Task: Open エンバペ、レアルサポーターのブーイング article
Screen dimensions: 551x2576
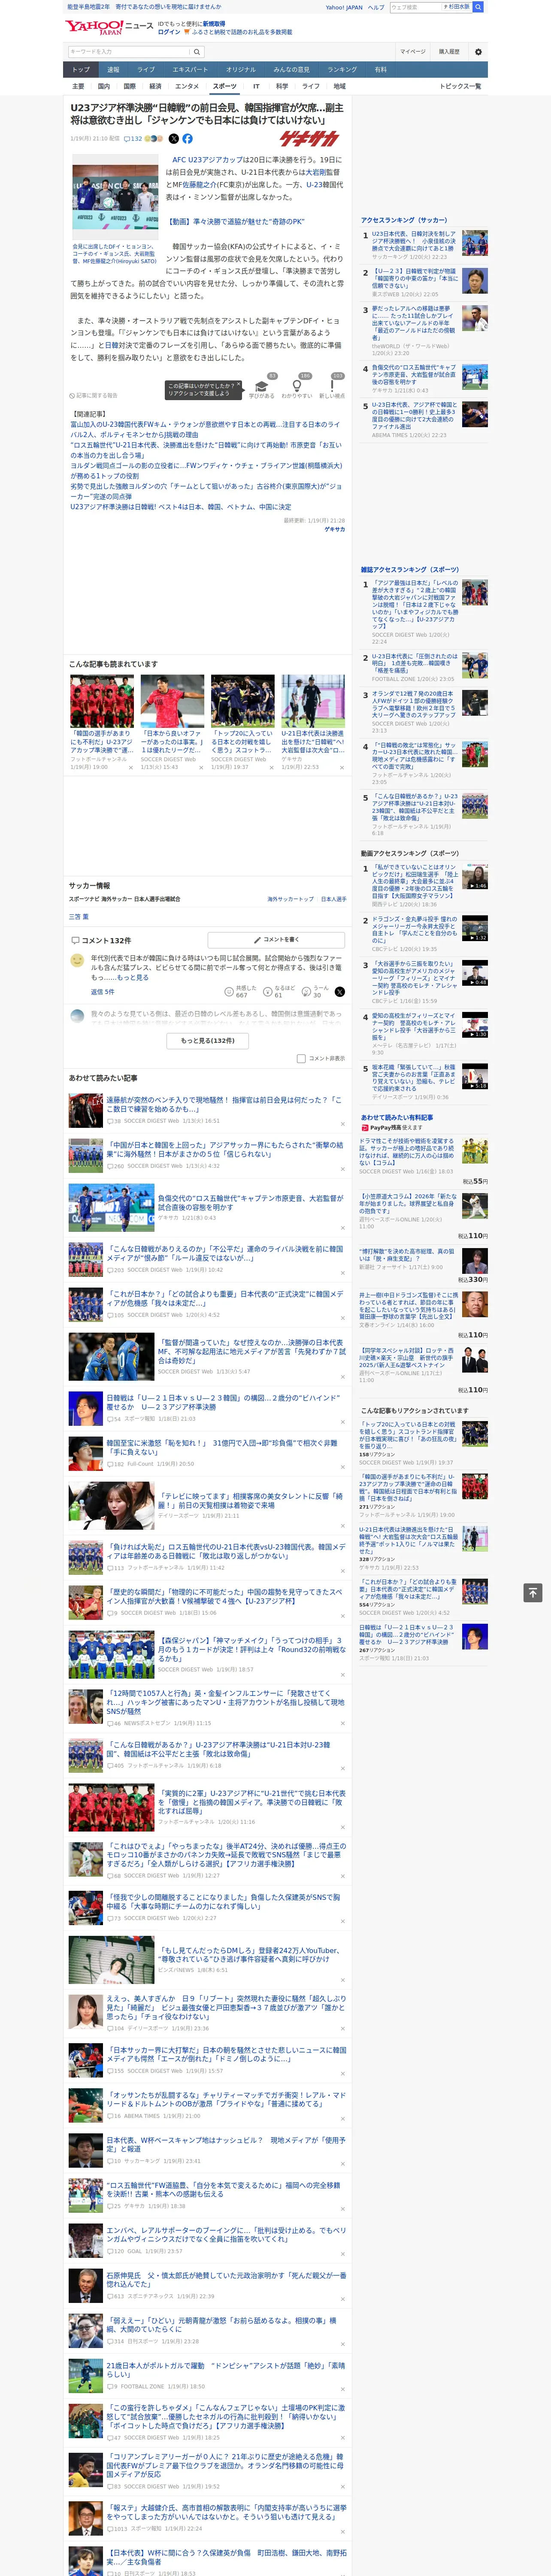Action: [x=226, y=2233]
